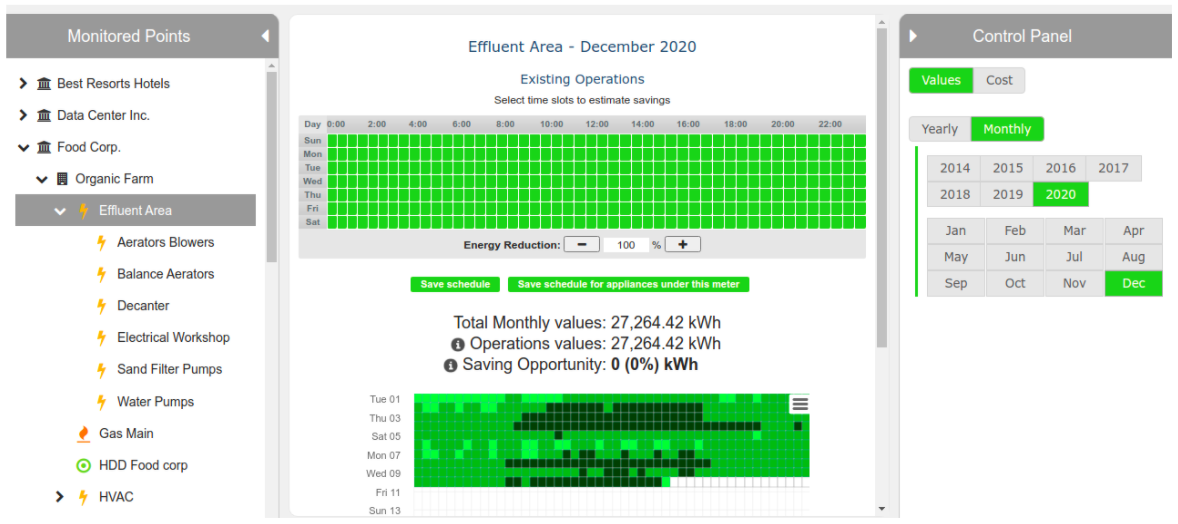Collapse Monitored Points panel with arrow icon
The height and width of the screenshot is (524, 1178).
click(x=265, y=36)
